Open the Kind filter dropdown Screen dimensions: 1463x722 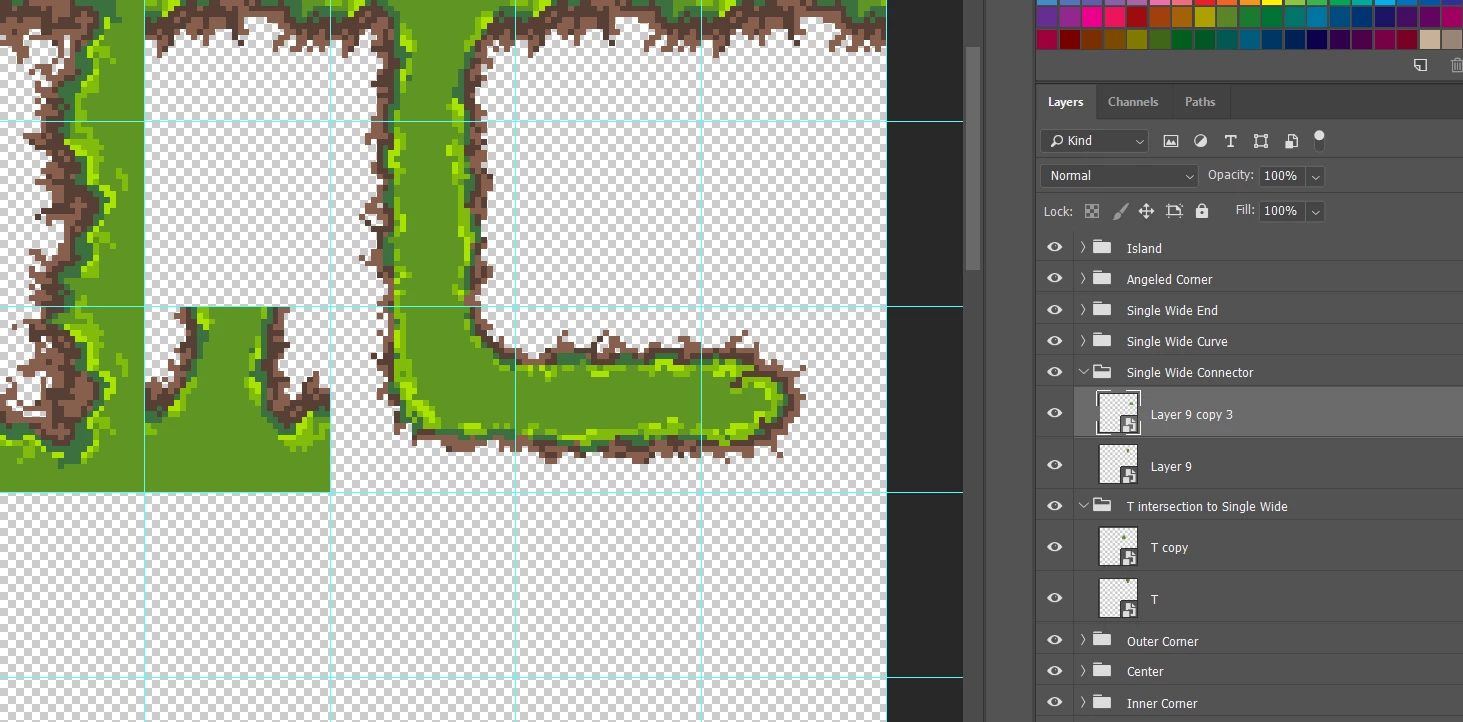(x=1094, y=141)
